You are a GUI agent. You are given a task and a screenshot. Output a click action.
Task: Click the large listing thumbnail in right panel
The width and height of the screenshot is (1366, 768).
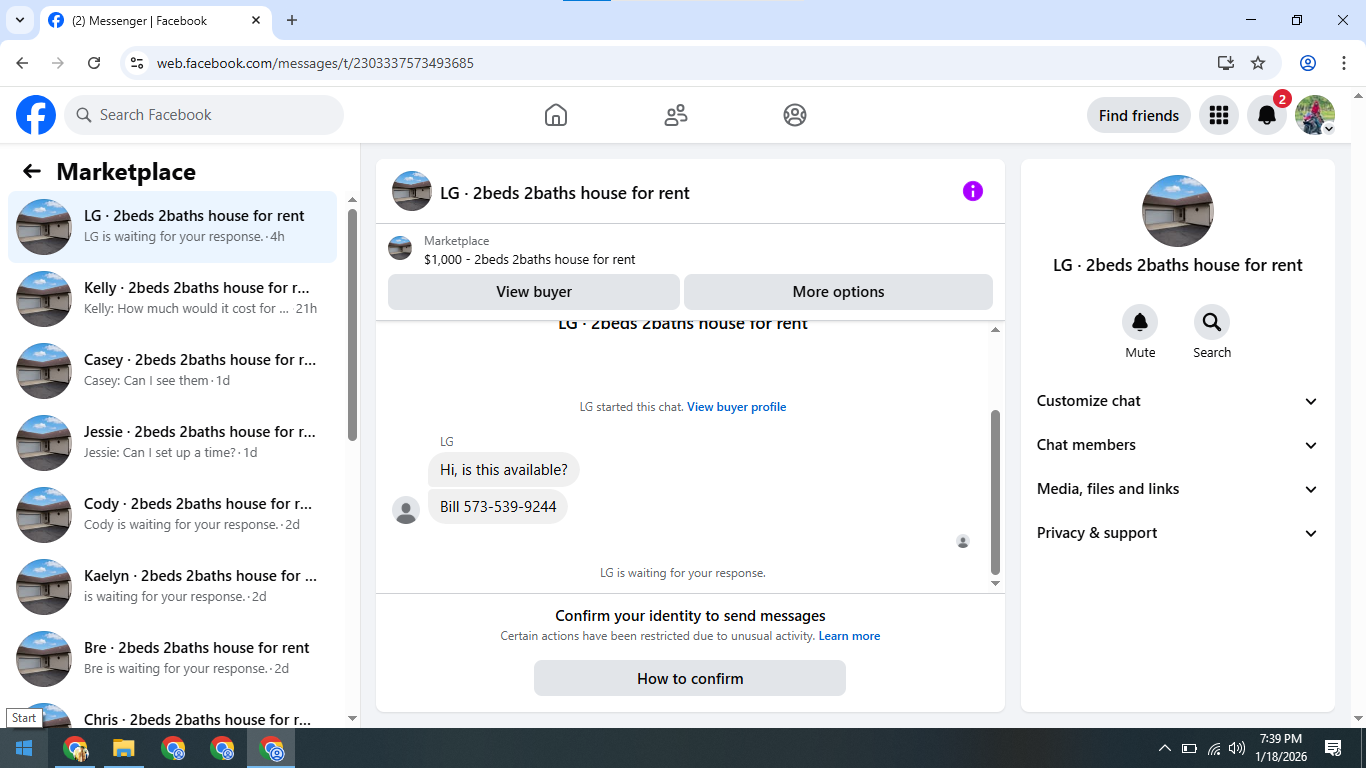[1178, 211]
